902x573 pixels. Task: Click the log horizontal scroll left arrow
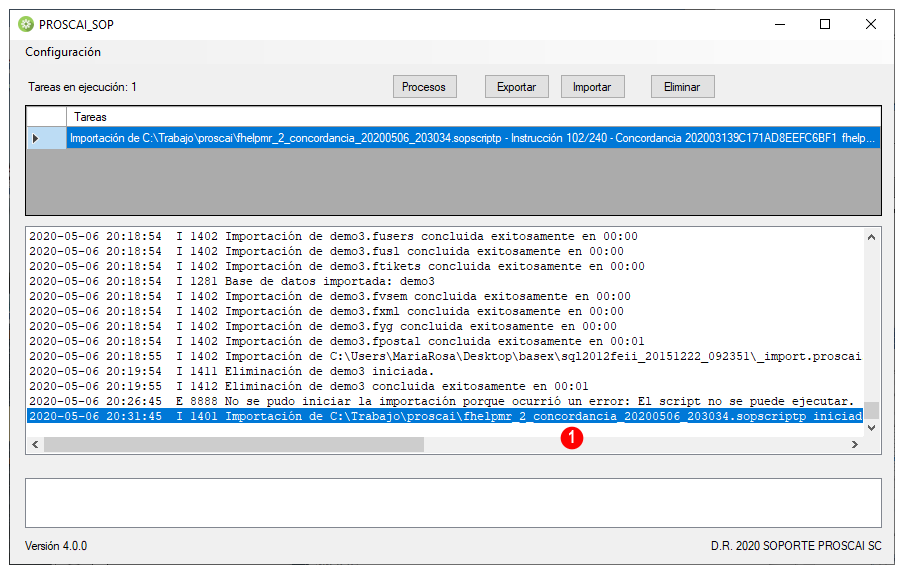pyautogui.click(x=35, y=444)
